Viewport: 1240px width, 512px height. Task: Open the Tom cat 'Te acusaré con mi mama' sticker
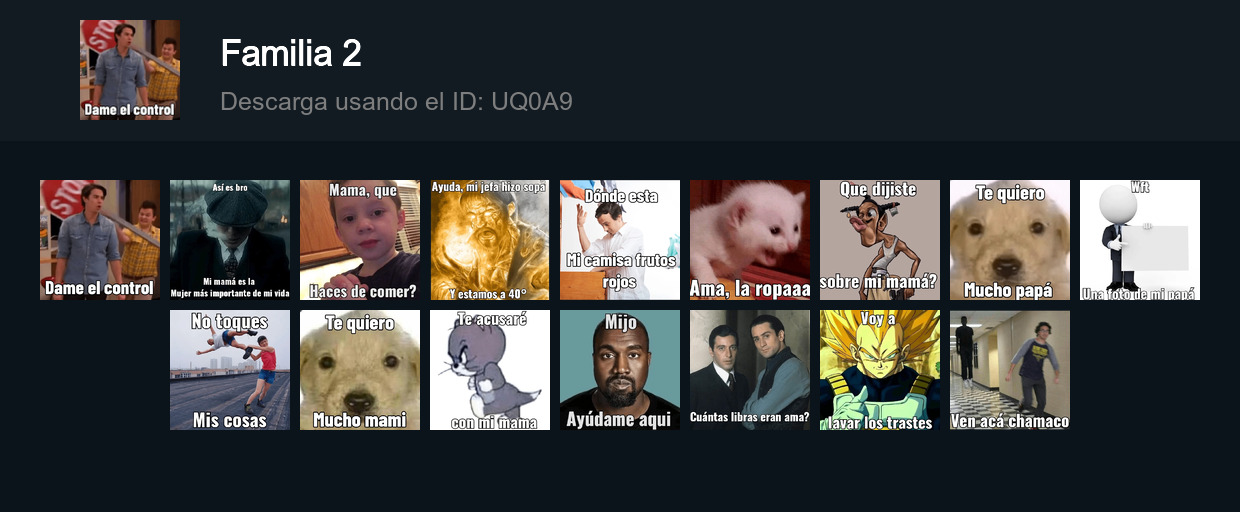click(490, 370)
